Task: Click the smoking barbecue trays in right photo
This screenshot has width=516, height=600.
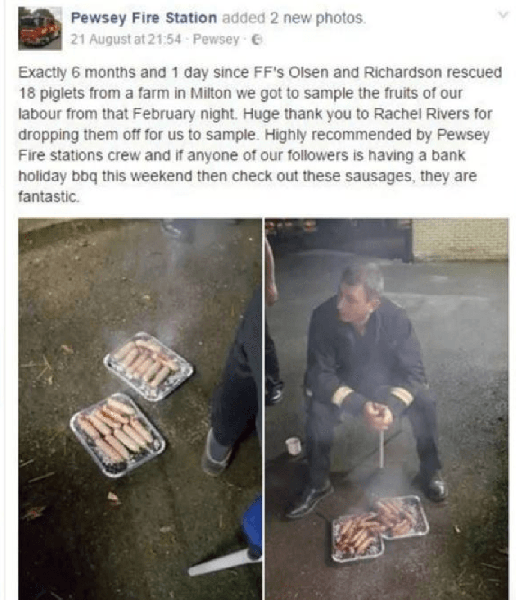Action: point(379,528)
